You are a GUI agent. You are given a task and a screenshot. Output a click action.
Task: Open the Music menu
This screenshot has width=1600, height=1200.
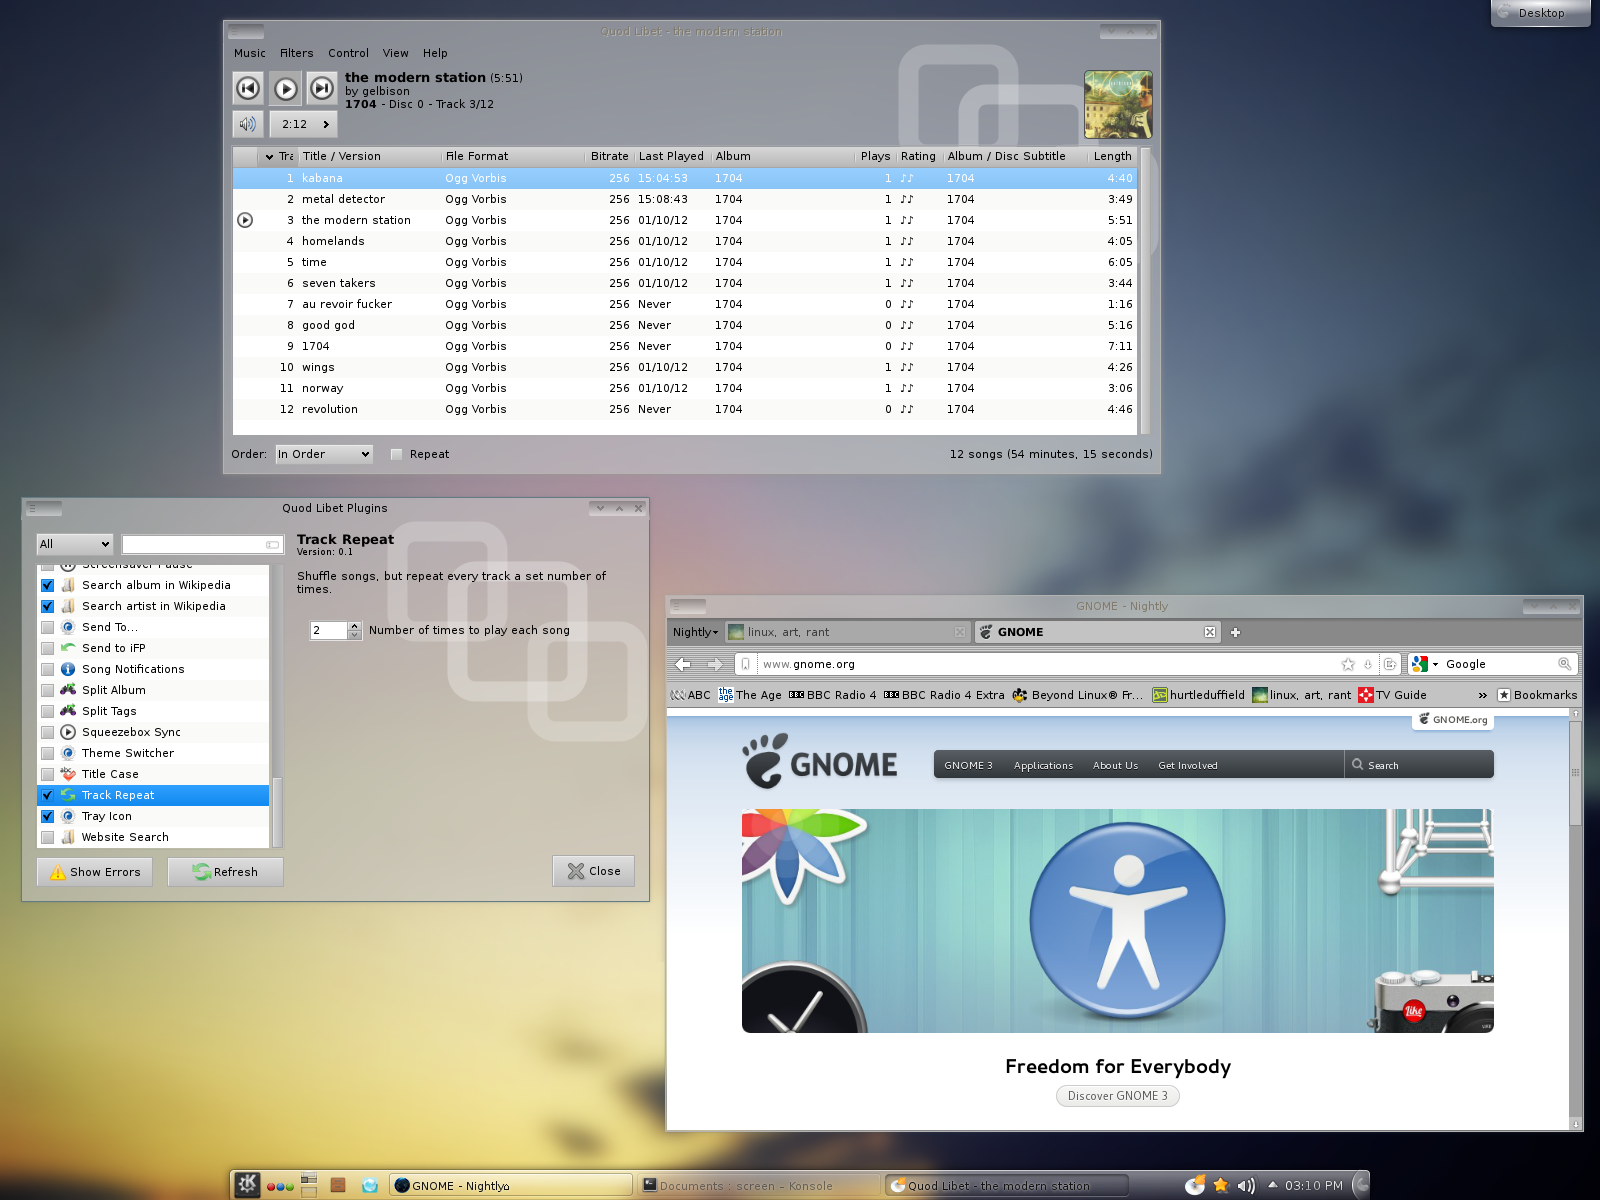point(250,53)
